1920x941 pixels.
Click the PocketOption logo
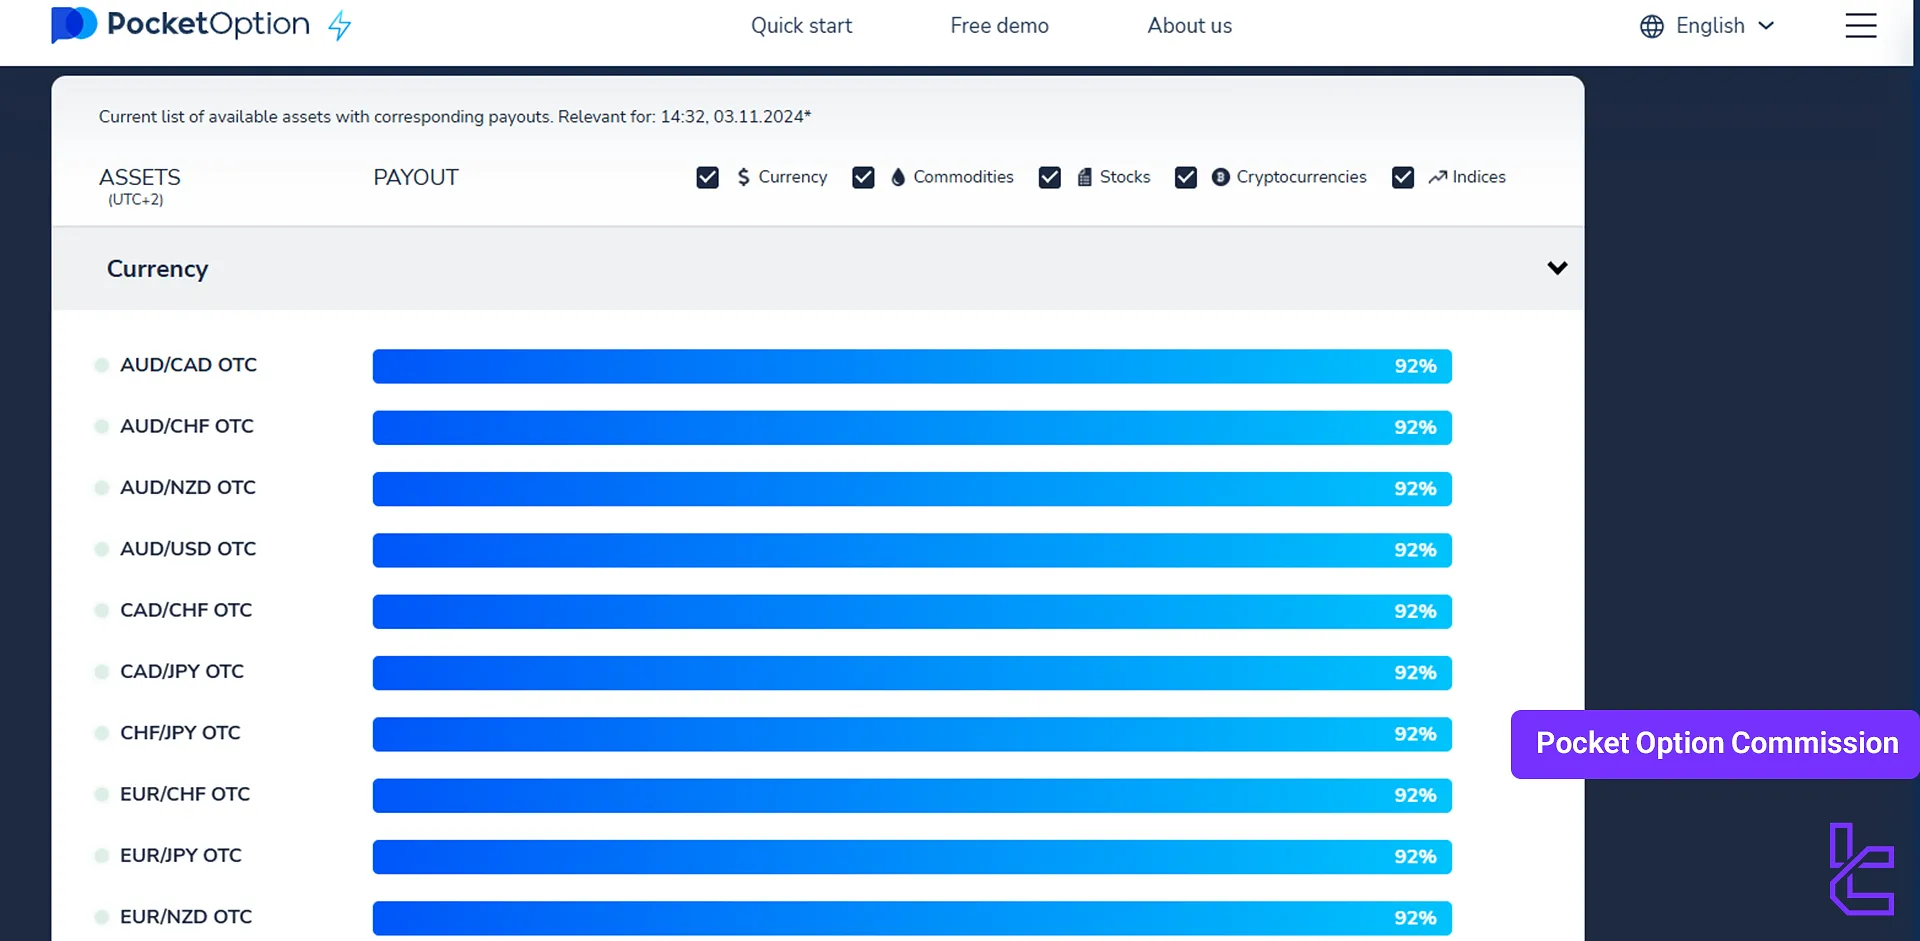point(181,25)
